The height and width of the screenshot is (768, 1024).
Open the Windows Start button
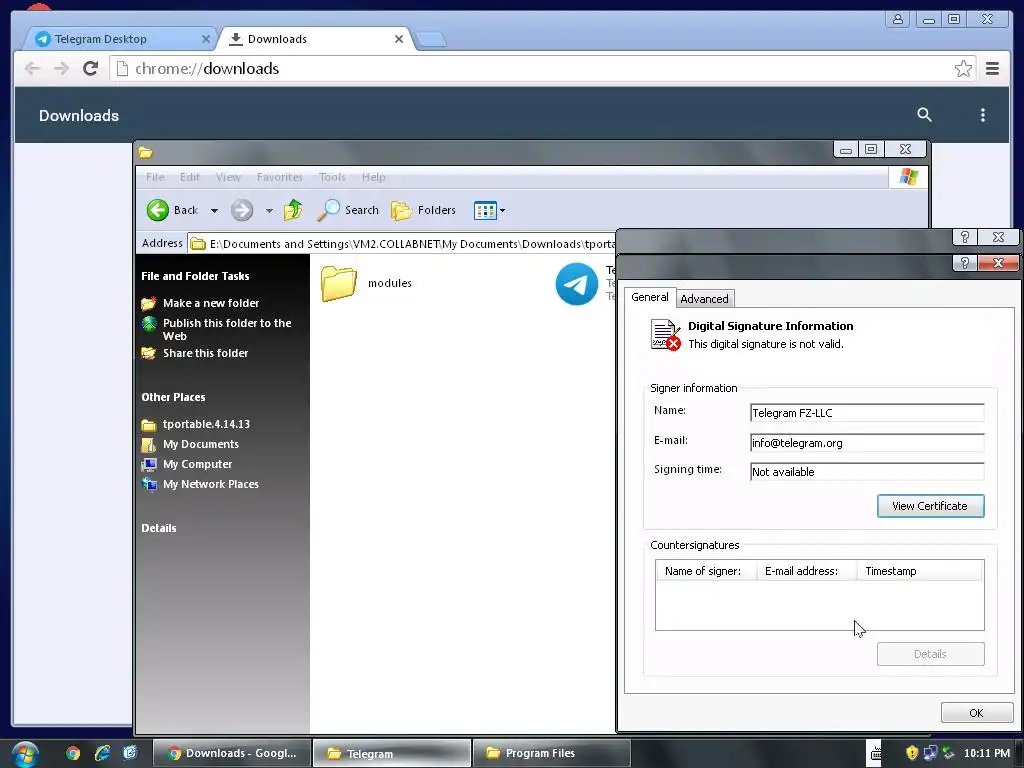coord(24,754)
